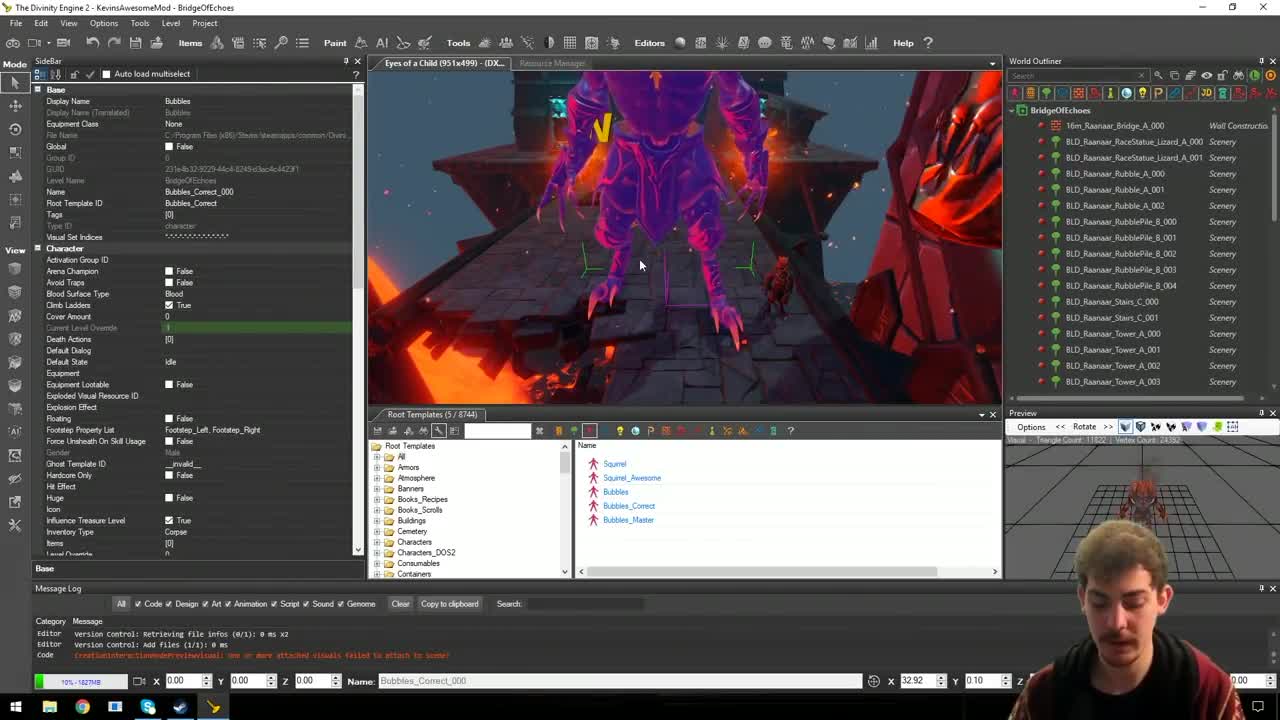The image size is (1280, 720).
Task: Click the orange P filter icon in World Outliner
Action: (x=1158, y=93)
